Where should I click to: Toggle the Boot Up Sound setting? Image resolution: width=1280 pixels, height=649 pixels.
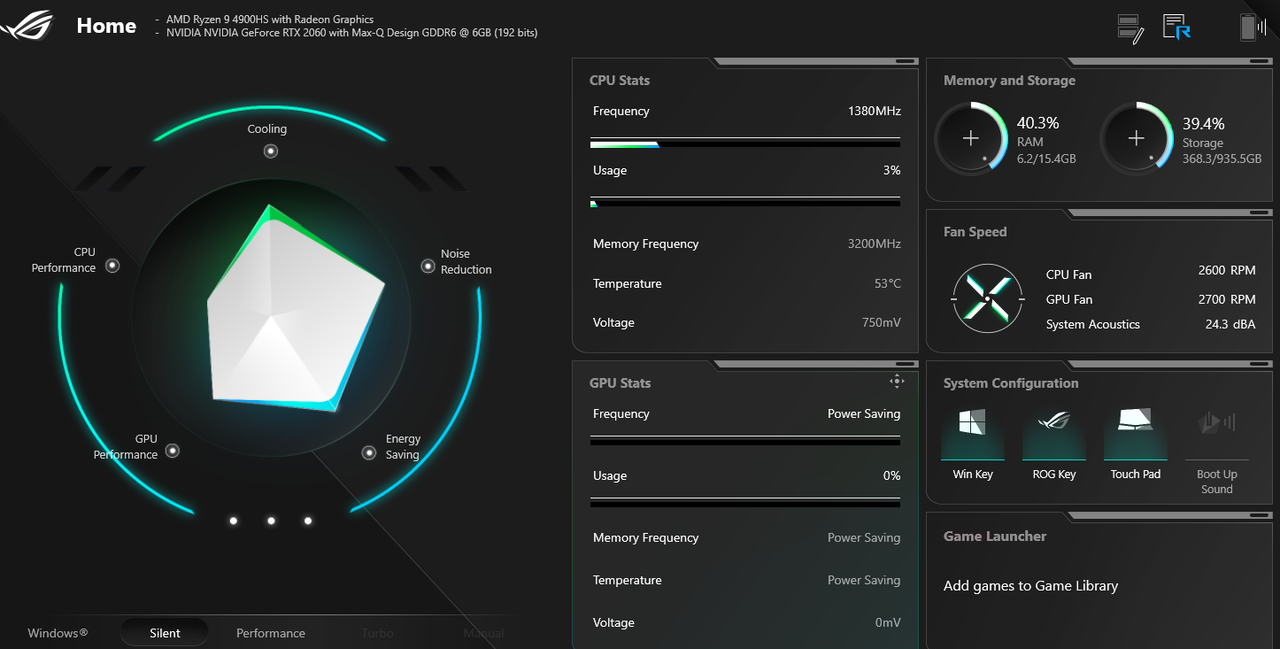coord(1216,450)
